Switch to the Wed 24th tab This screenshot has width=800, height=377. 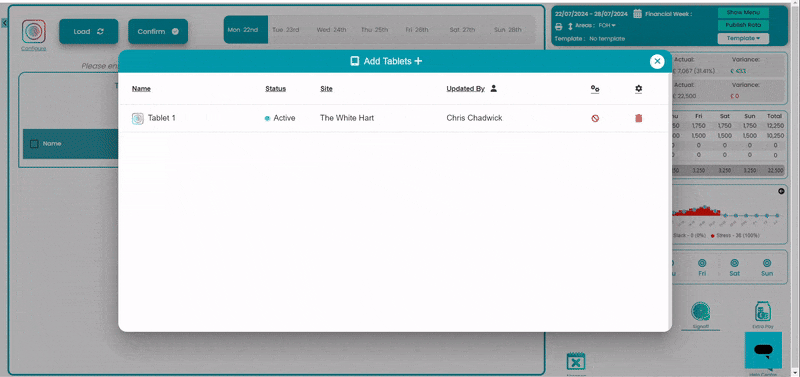(331, 30)
